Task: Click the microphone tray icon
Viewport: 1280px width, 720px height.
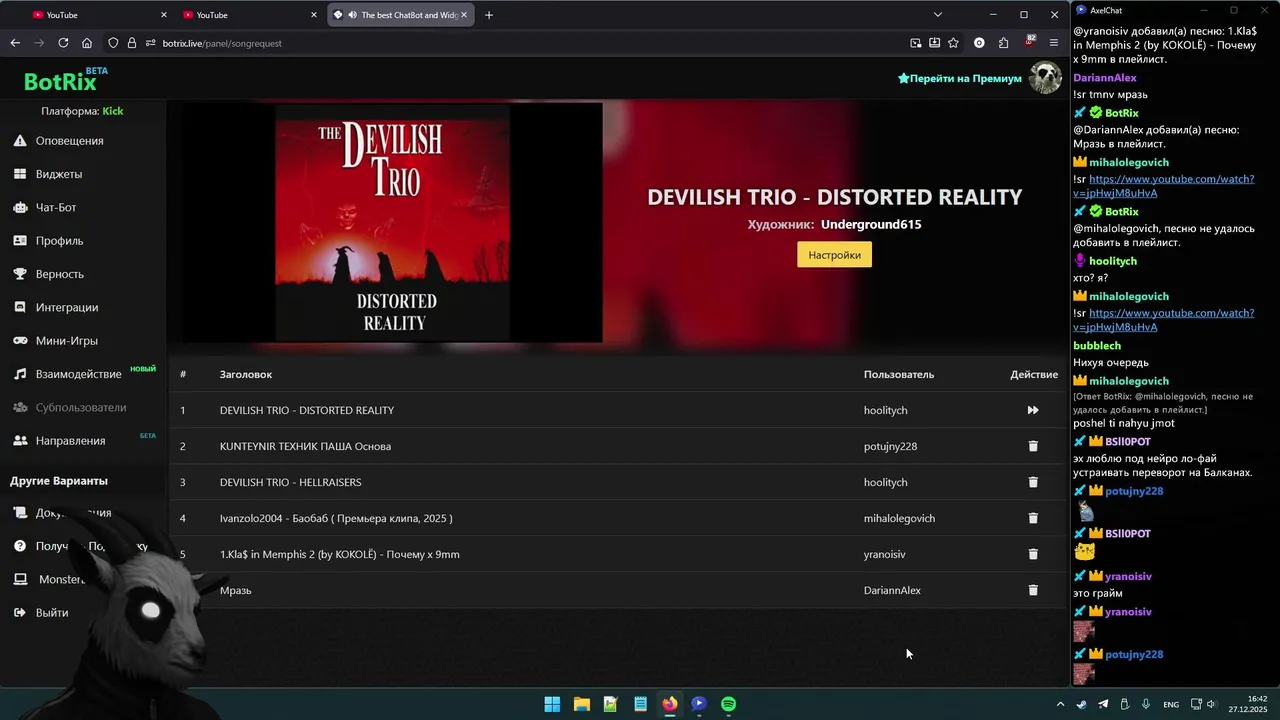Action: point(1146,704)
